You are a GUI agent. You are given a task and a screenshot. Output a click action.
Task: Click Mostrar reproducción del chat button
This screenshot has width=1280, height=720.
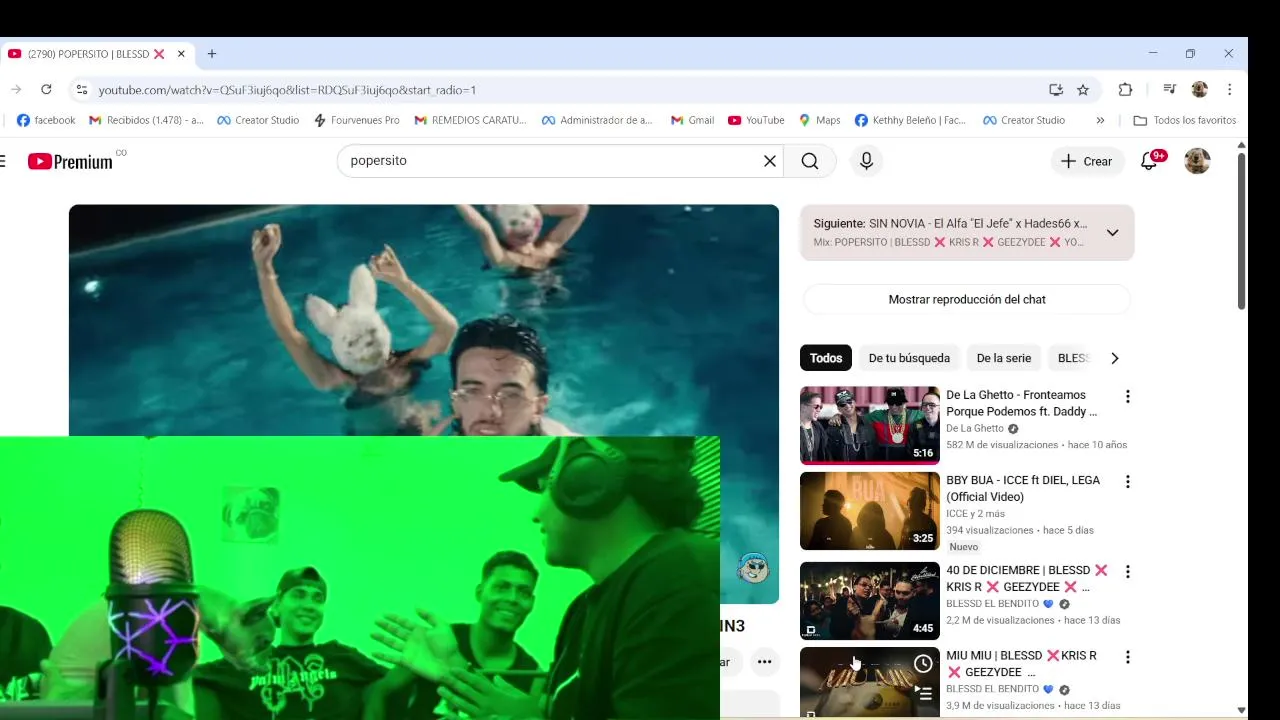[x=967, y=299]
